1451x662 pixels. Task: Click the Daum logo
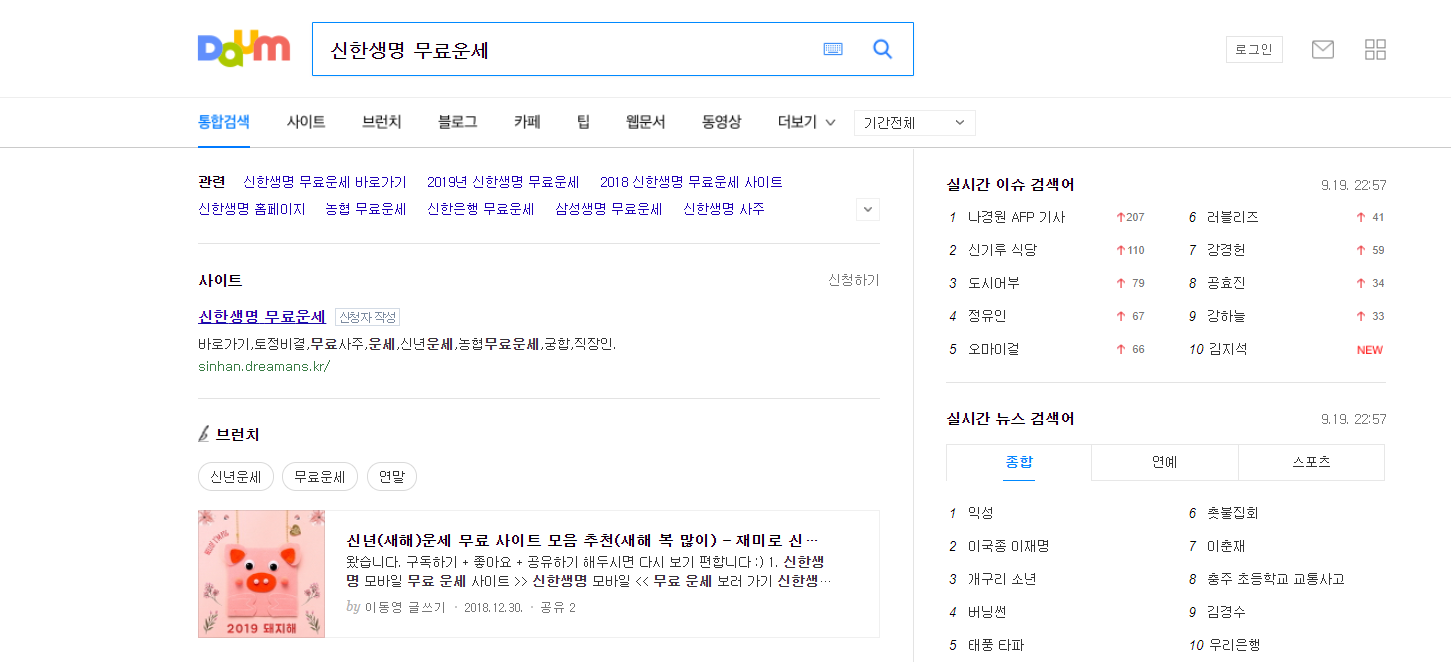(244, 48)
